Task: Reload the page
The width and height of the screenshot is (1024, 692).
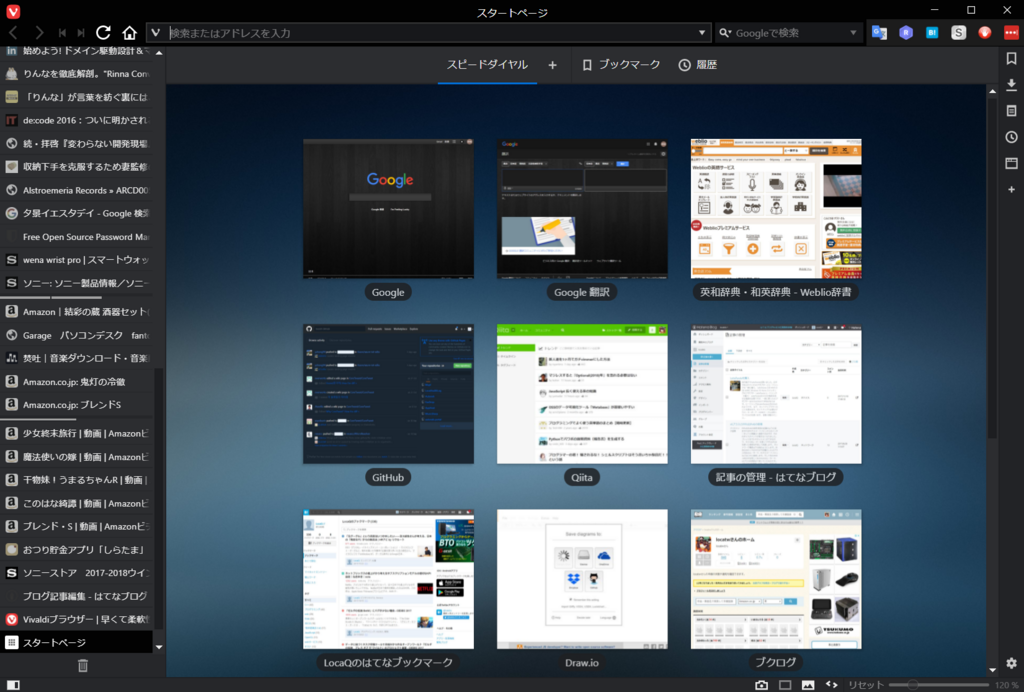Action: coord(103,33)
